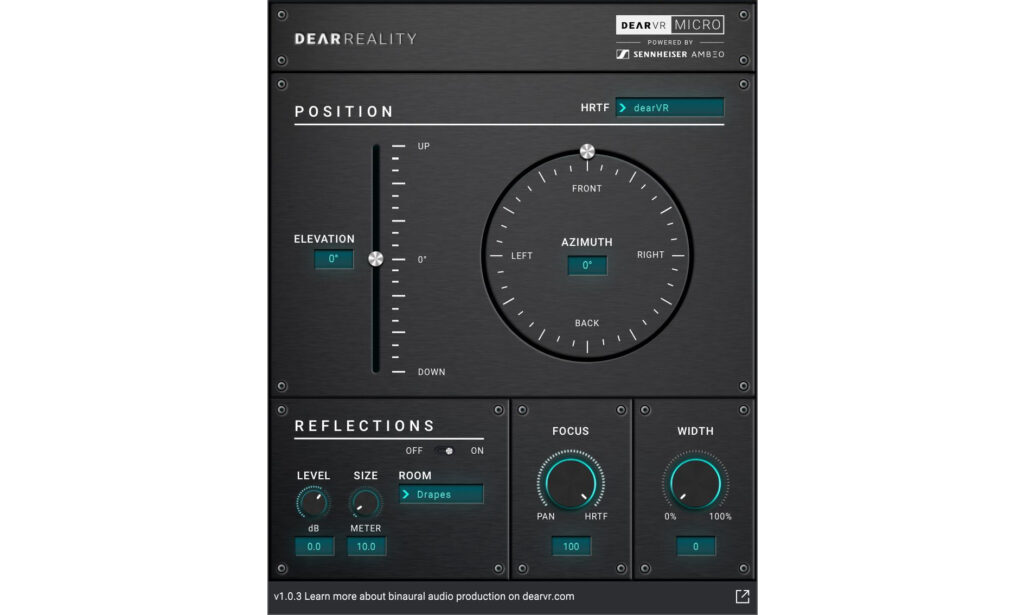Viewport: 1024px width, 615px height.
Task: Click the REFLECTIONS section heading
Action: pyautogui.click(x=365, y=426)
